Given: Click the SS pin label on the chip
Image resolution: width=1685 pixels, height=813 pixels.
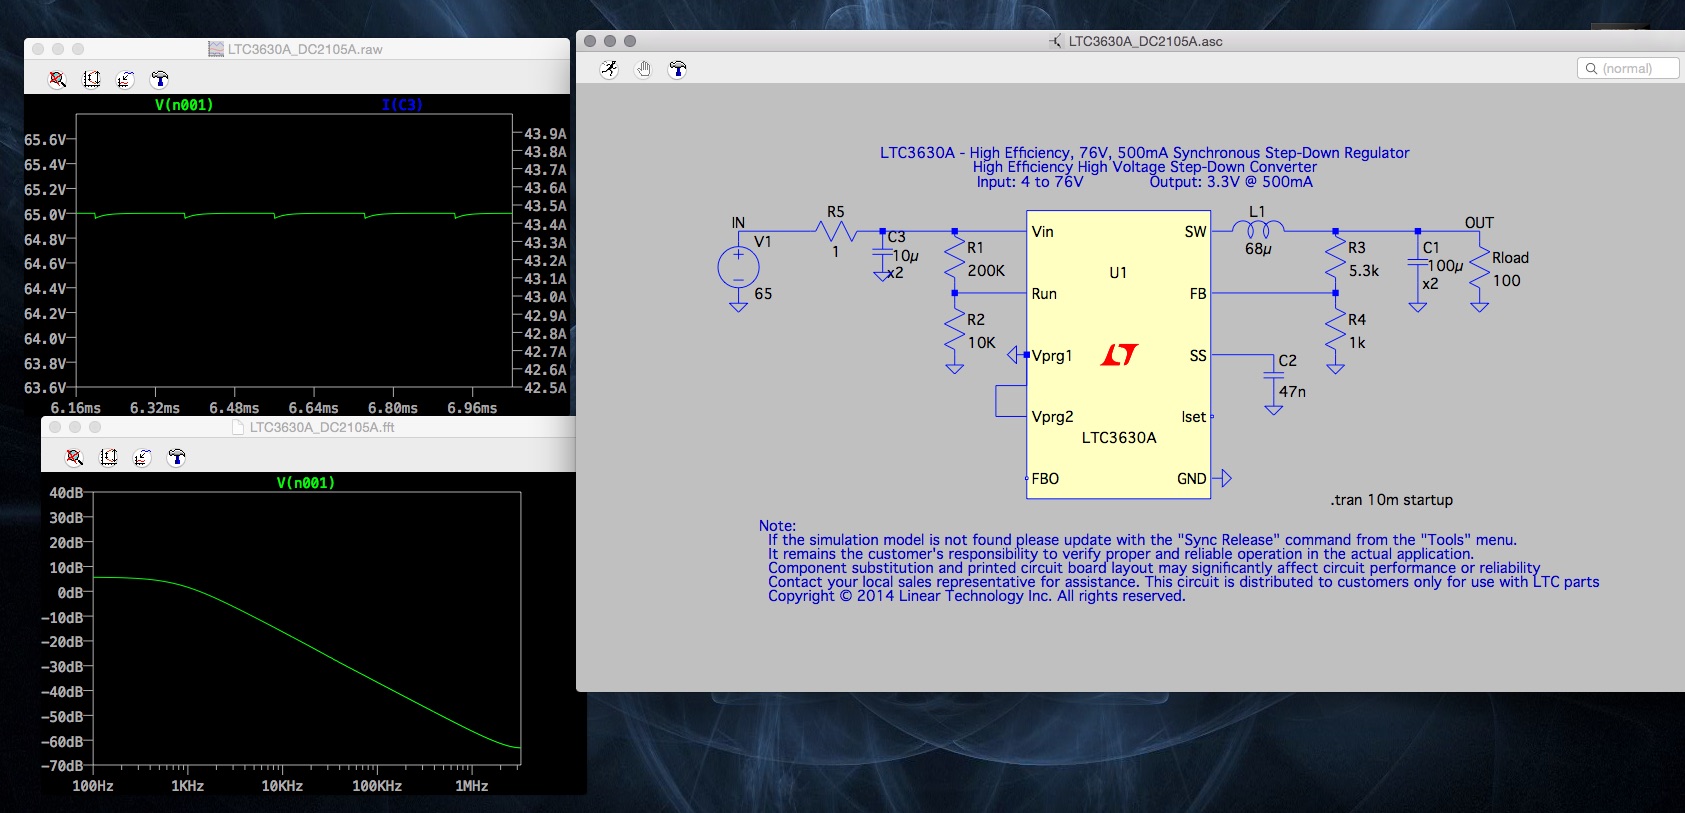Looking at the screenshot, I should coord(1198,356).
